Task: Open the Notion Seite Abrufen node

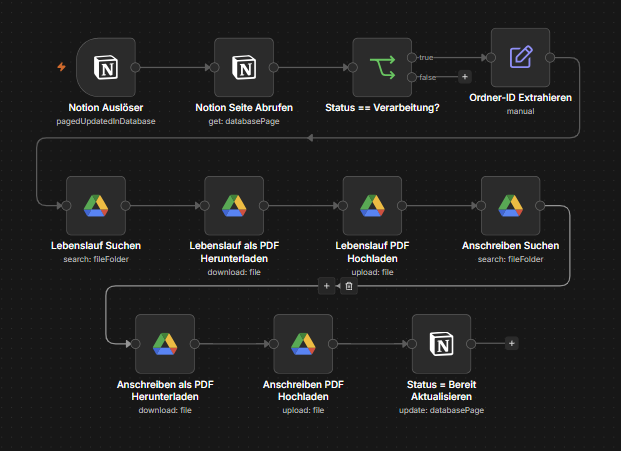Action: click(x=244, y=67)
